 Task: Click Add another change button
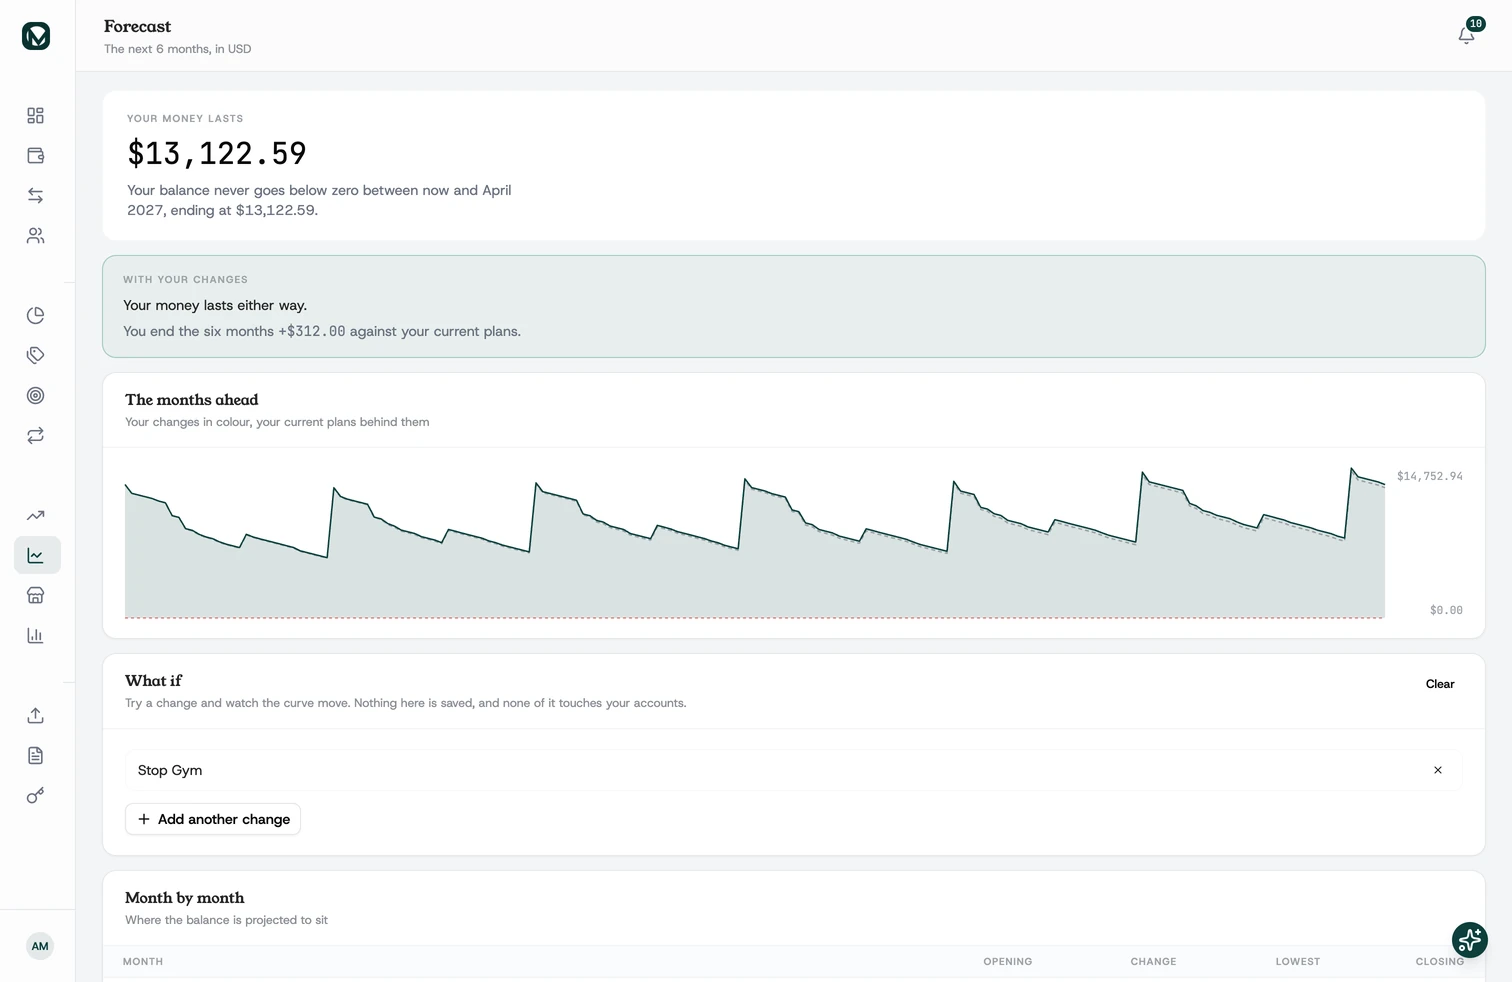click(x=213, y=819)
